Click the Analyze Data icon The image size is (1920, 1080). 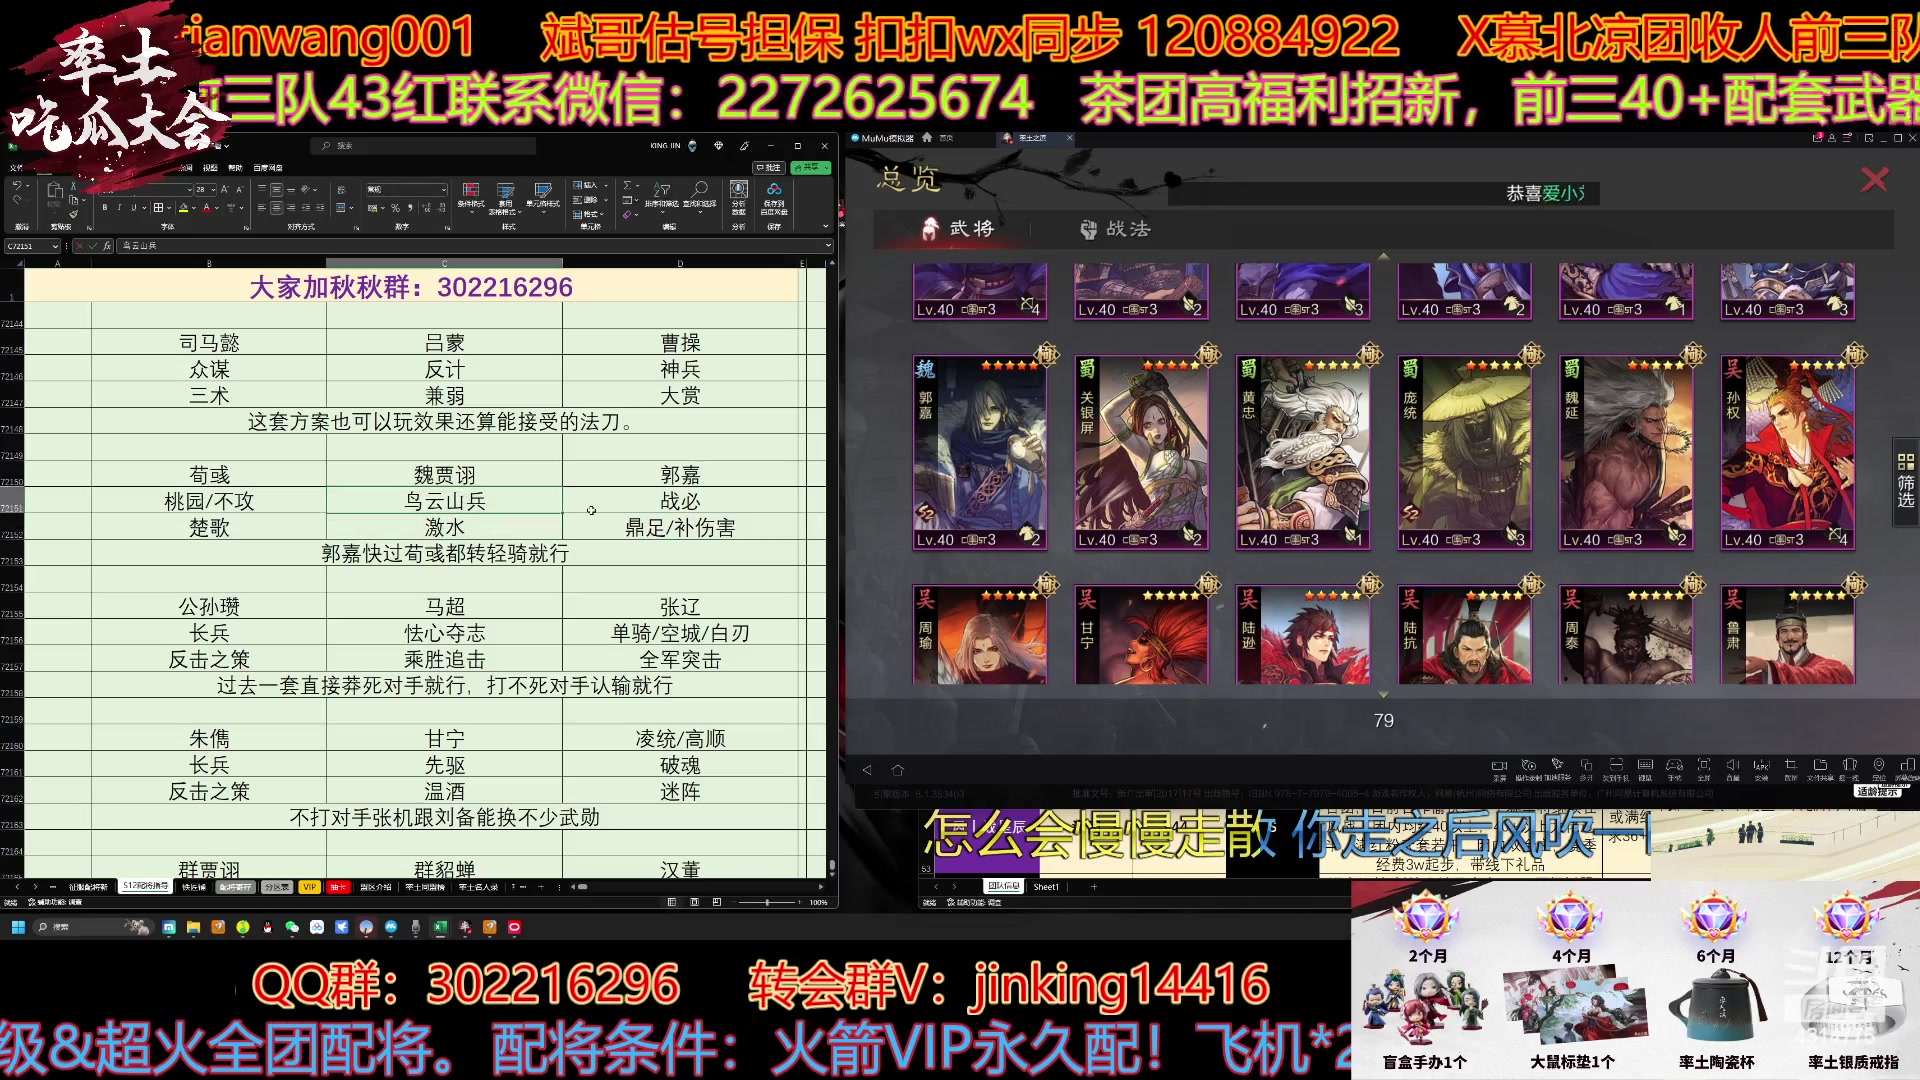tap(738, 189)
